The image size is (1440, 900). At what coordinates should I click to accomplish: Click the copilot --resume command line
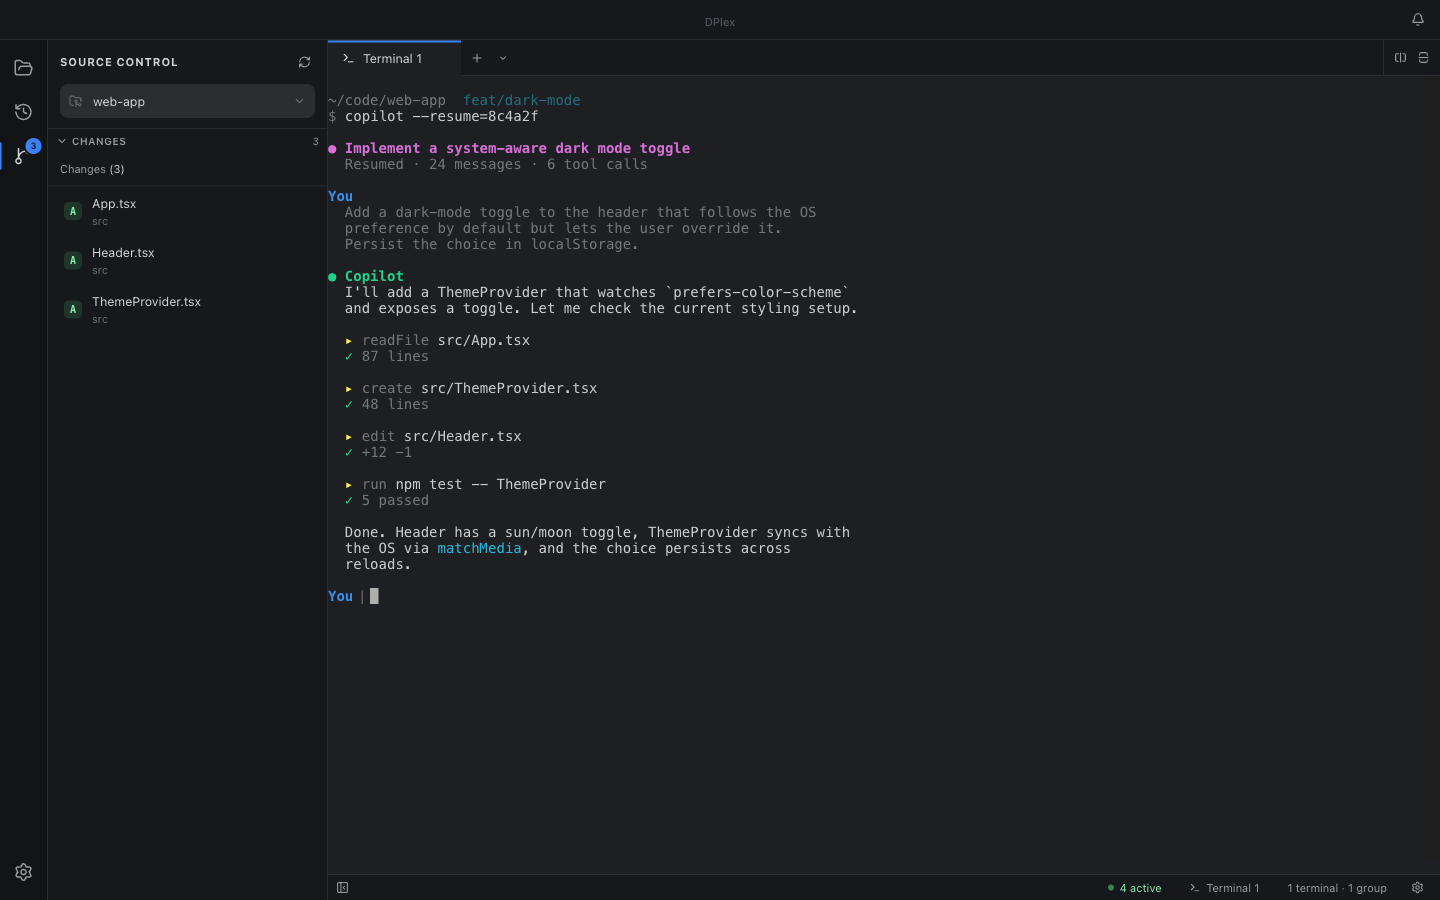441,116
